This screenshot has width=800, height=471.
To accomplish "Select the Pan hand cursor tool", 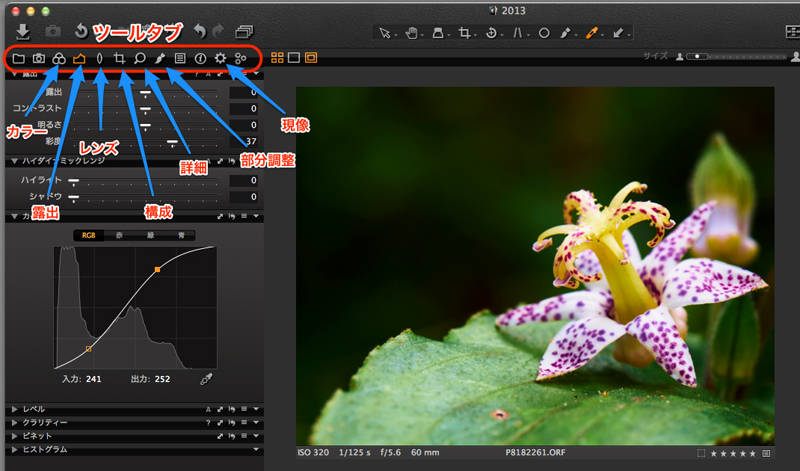I will pyautogui.click(x=413, y=32).
